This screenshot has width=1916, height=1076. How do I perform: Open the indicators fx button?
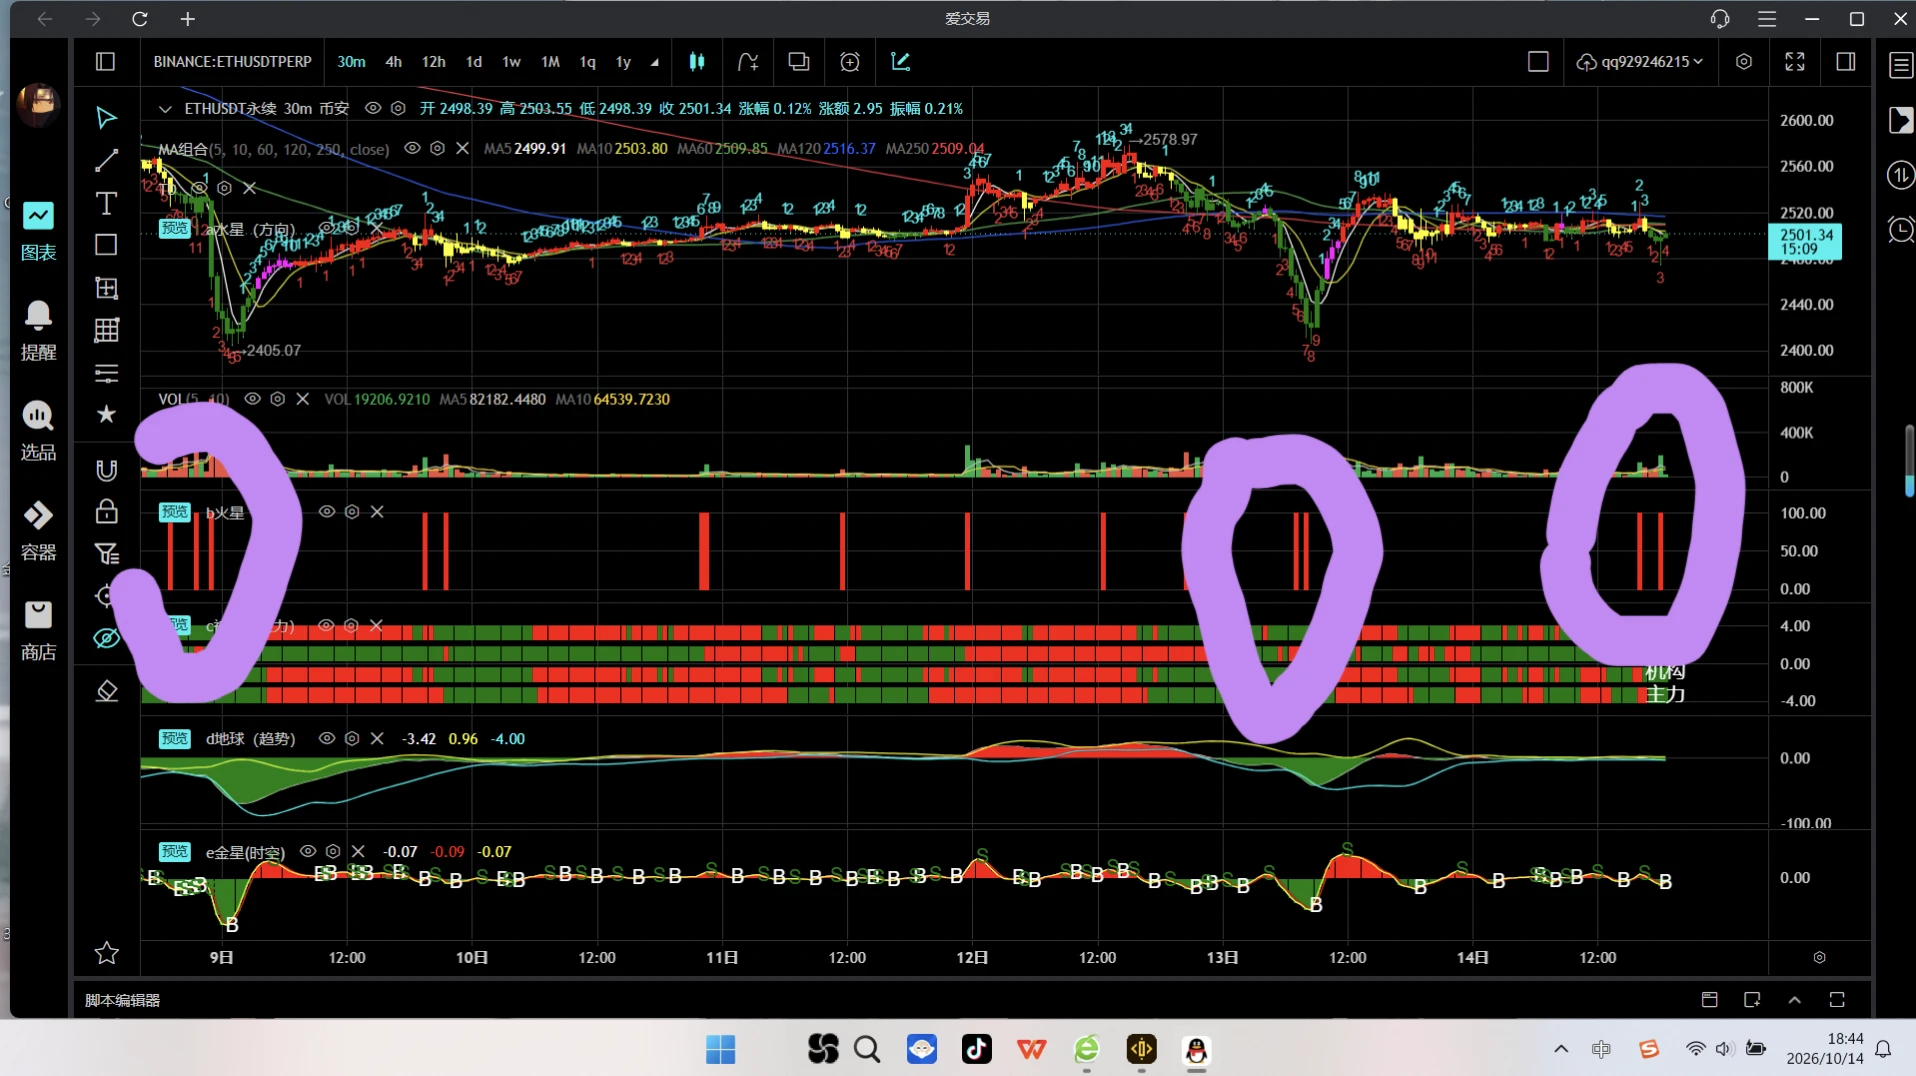(x=748, y=62)
